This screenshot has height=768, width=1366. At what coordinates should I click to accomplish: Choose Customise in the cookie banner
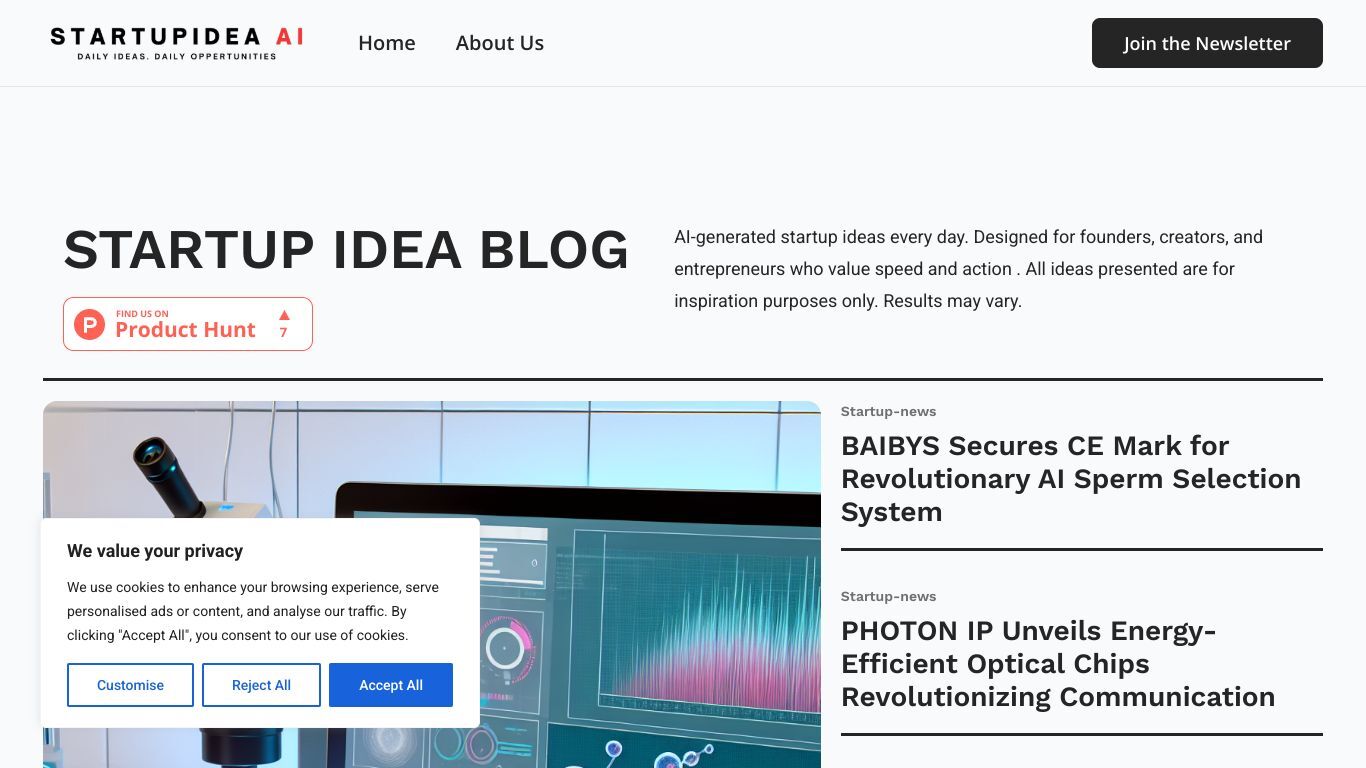click(130, 685)
